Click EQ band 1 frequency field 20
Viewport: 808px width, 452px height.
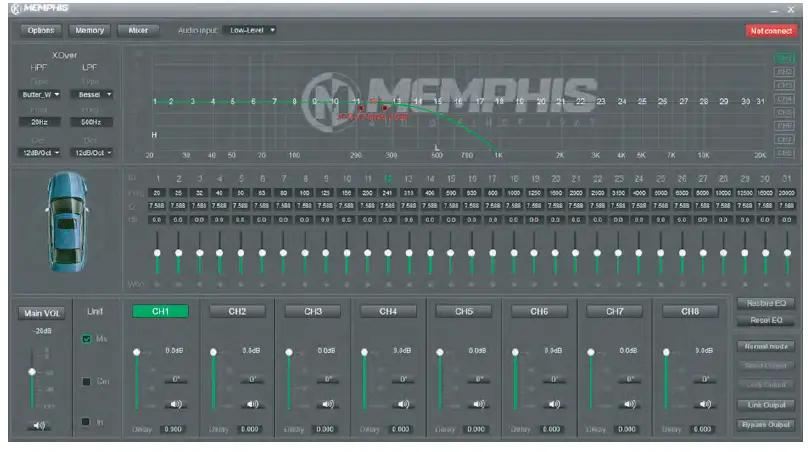[157, 193]
